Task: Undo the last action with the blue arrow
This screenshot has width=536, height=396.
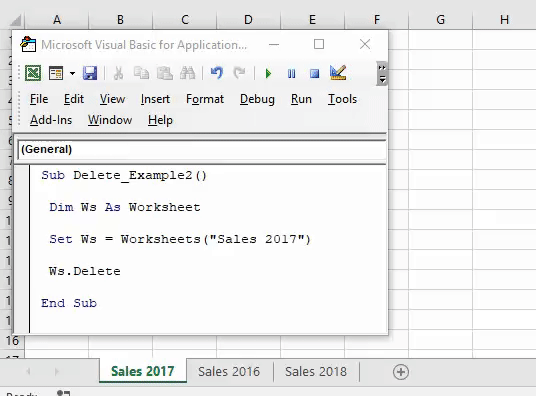Action: (x=217, y=73)
